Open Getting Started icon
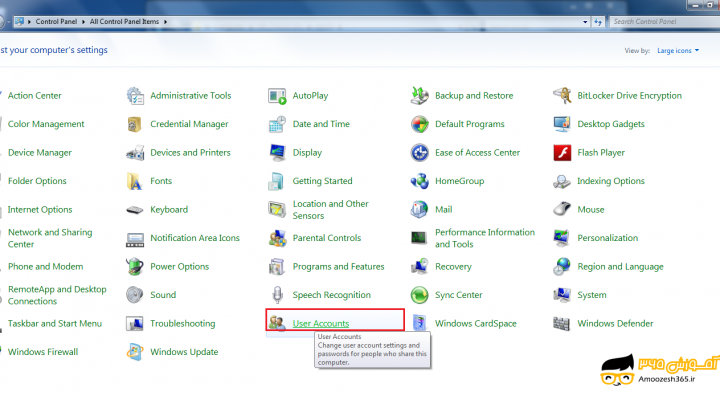Image resolution: width=720 pixels, height=400 pixels. [276, 181]
